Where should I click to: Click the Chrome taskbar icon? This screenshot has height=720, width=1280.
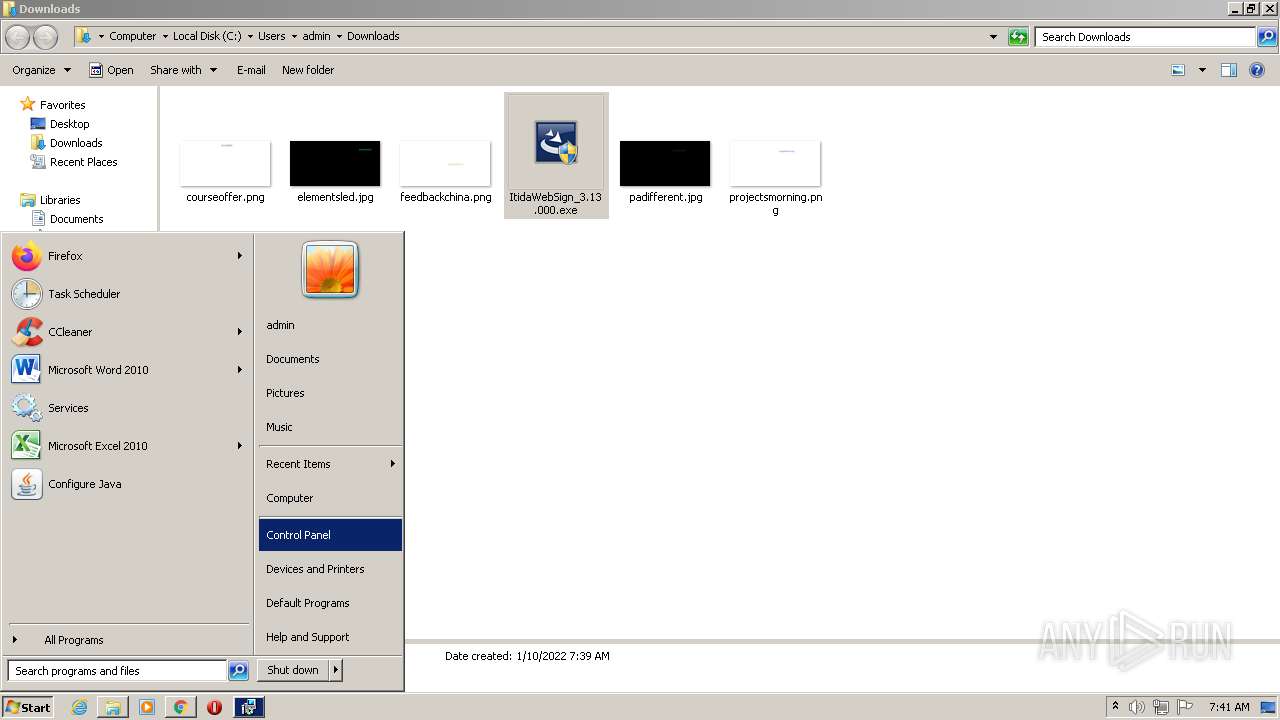[180, 707]
